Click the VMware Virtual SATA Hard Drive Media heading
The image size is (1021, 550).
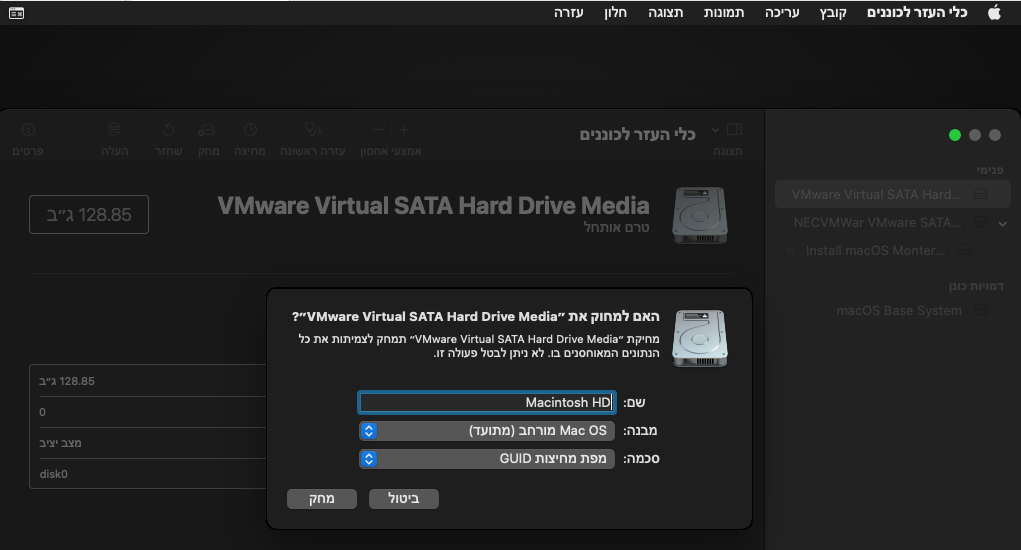click(x=433, y=206)
